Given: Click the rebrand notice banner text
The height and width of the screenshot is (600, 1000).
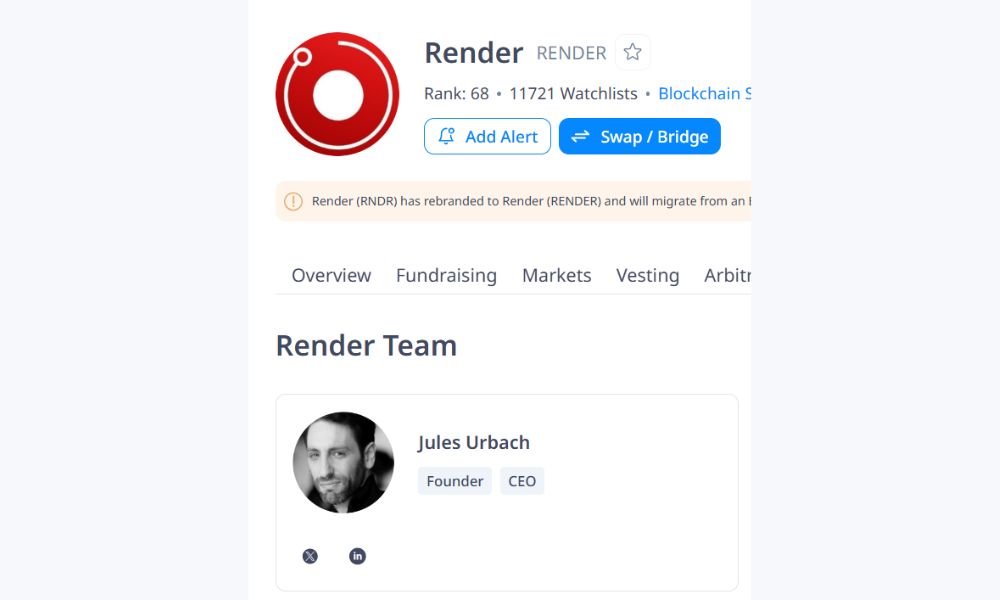Looking at the screenshot, I should coord(530,201).
